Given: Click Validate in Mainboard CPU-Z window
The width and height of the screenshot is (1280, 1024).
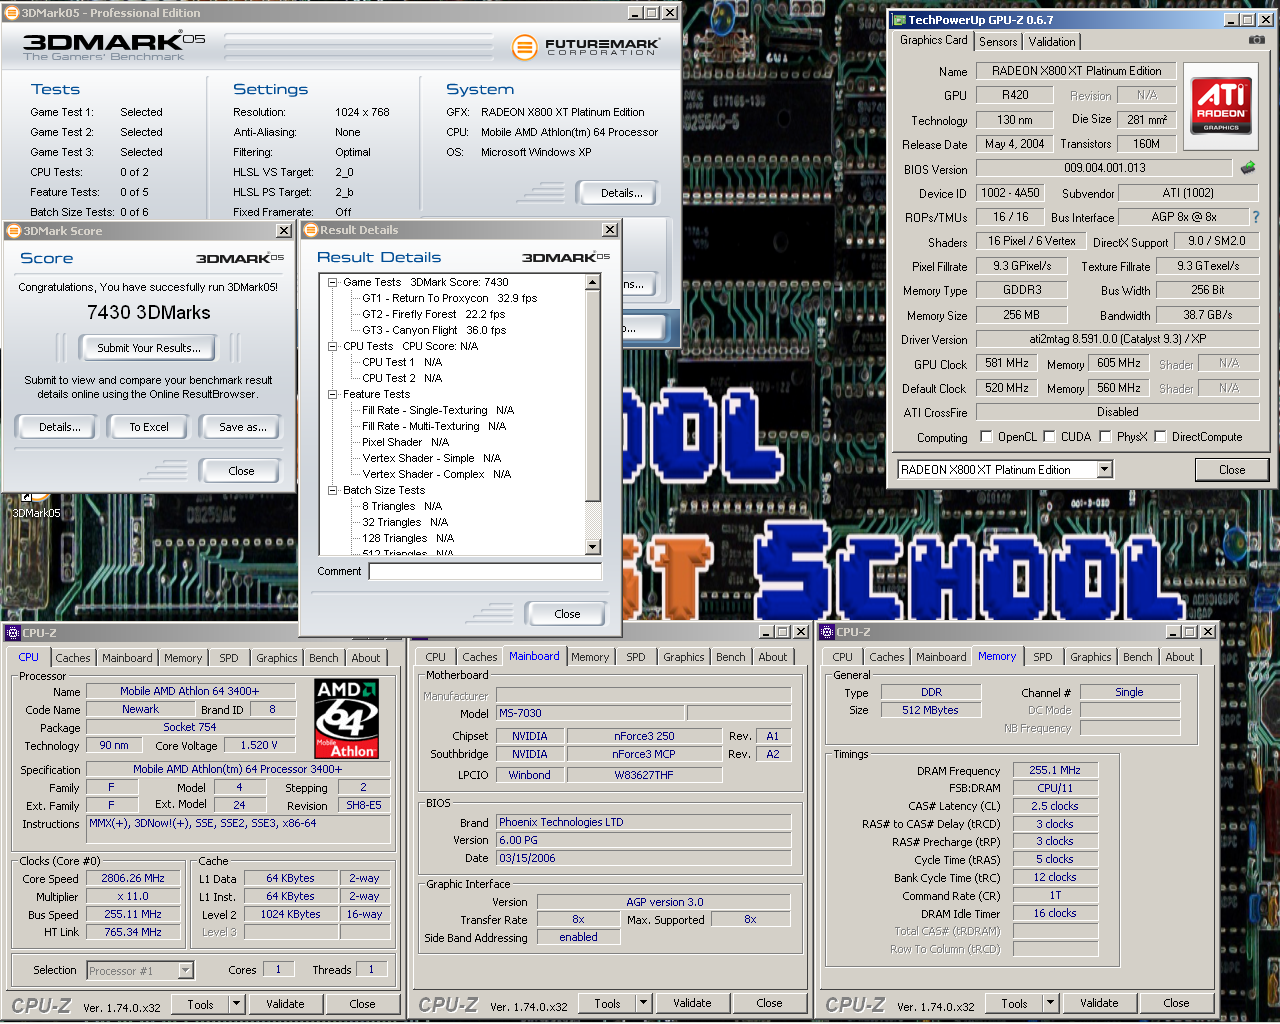Looking at the screenshot, I should click(692, 1003).
